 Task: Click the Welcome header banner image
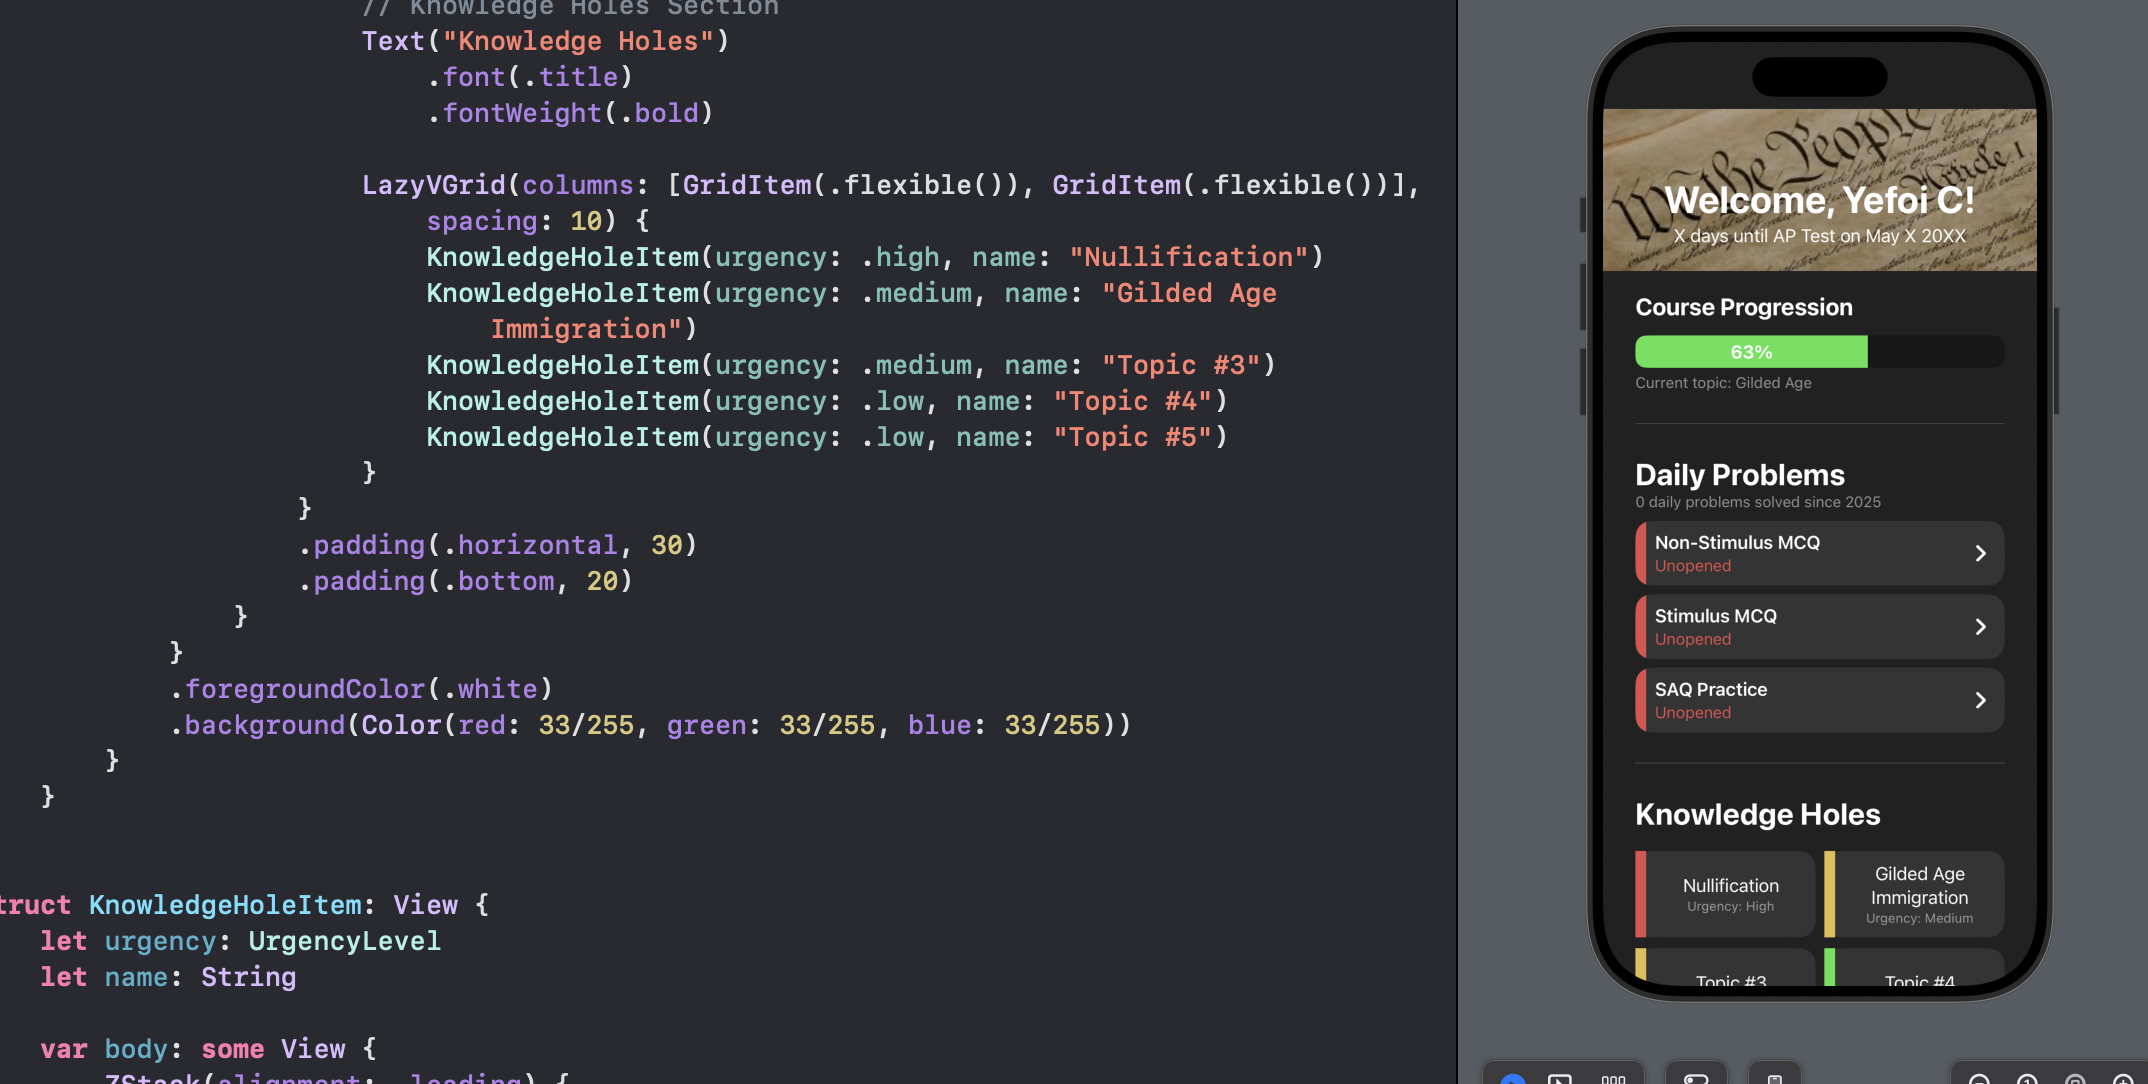pyautogui.click(x=1819, y=160)
